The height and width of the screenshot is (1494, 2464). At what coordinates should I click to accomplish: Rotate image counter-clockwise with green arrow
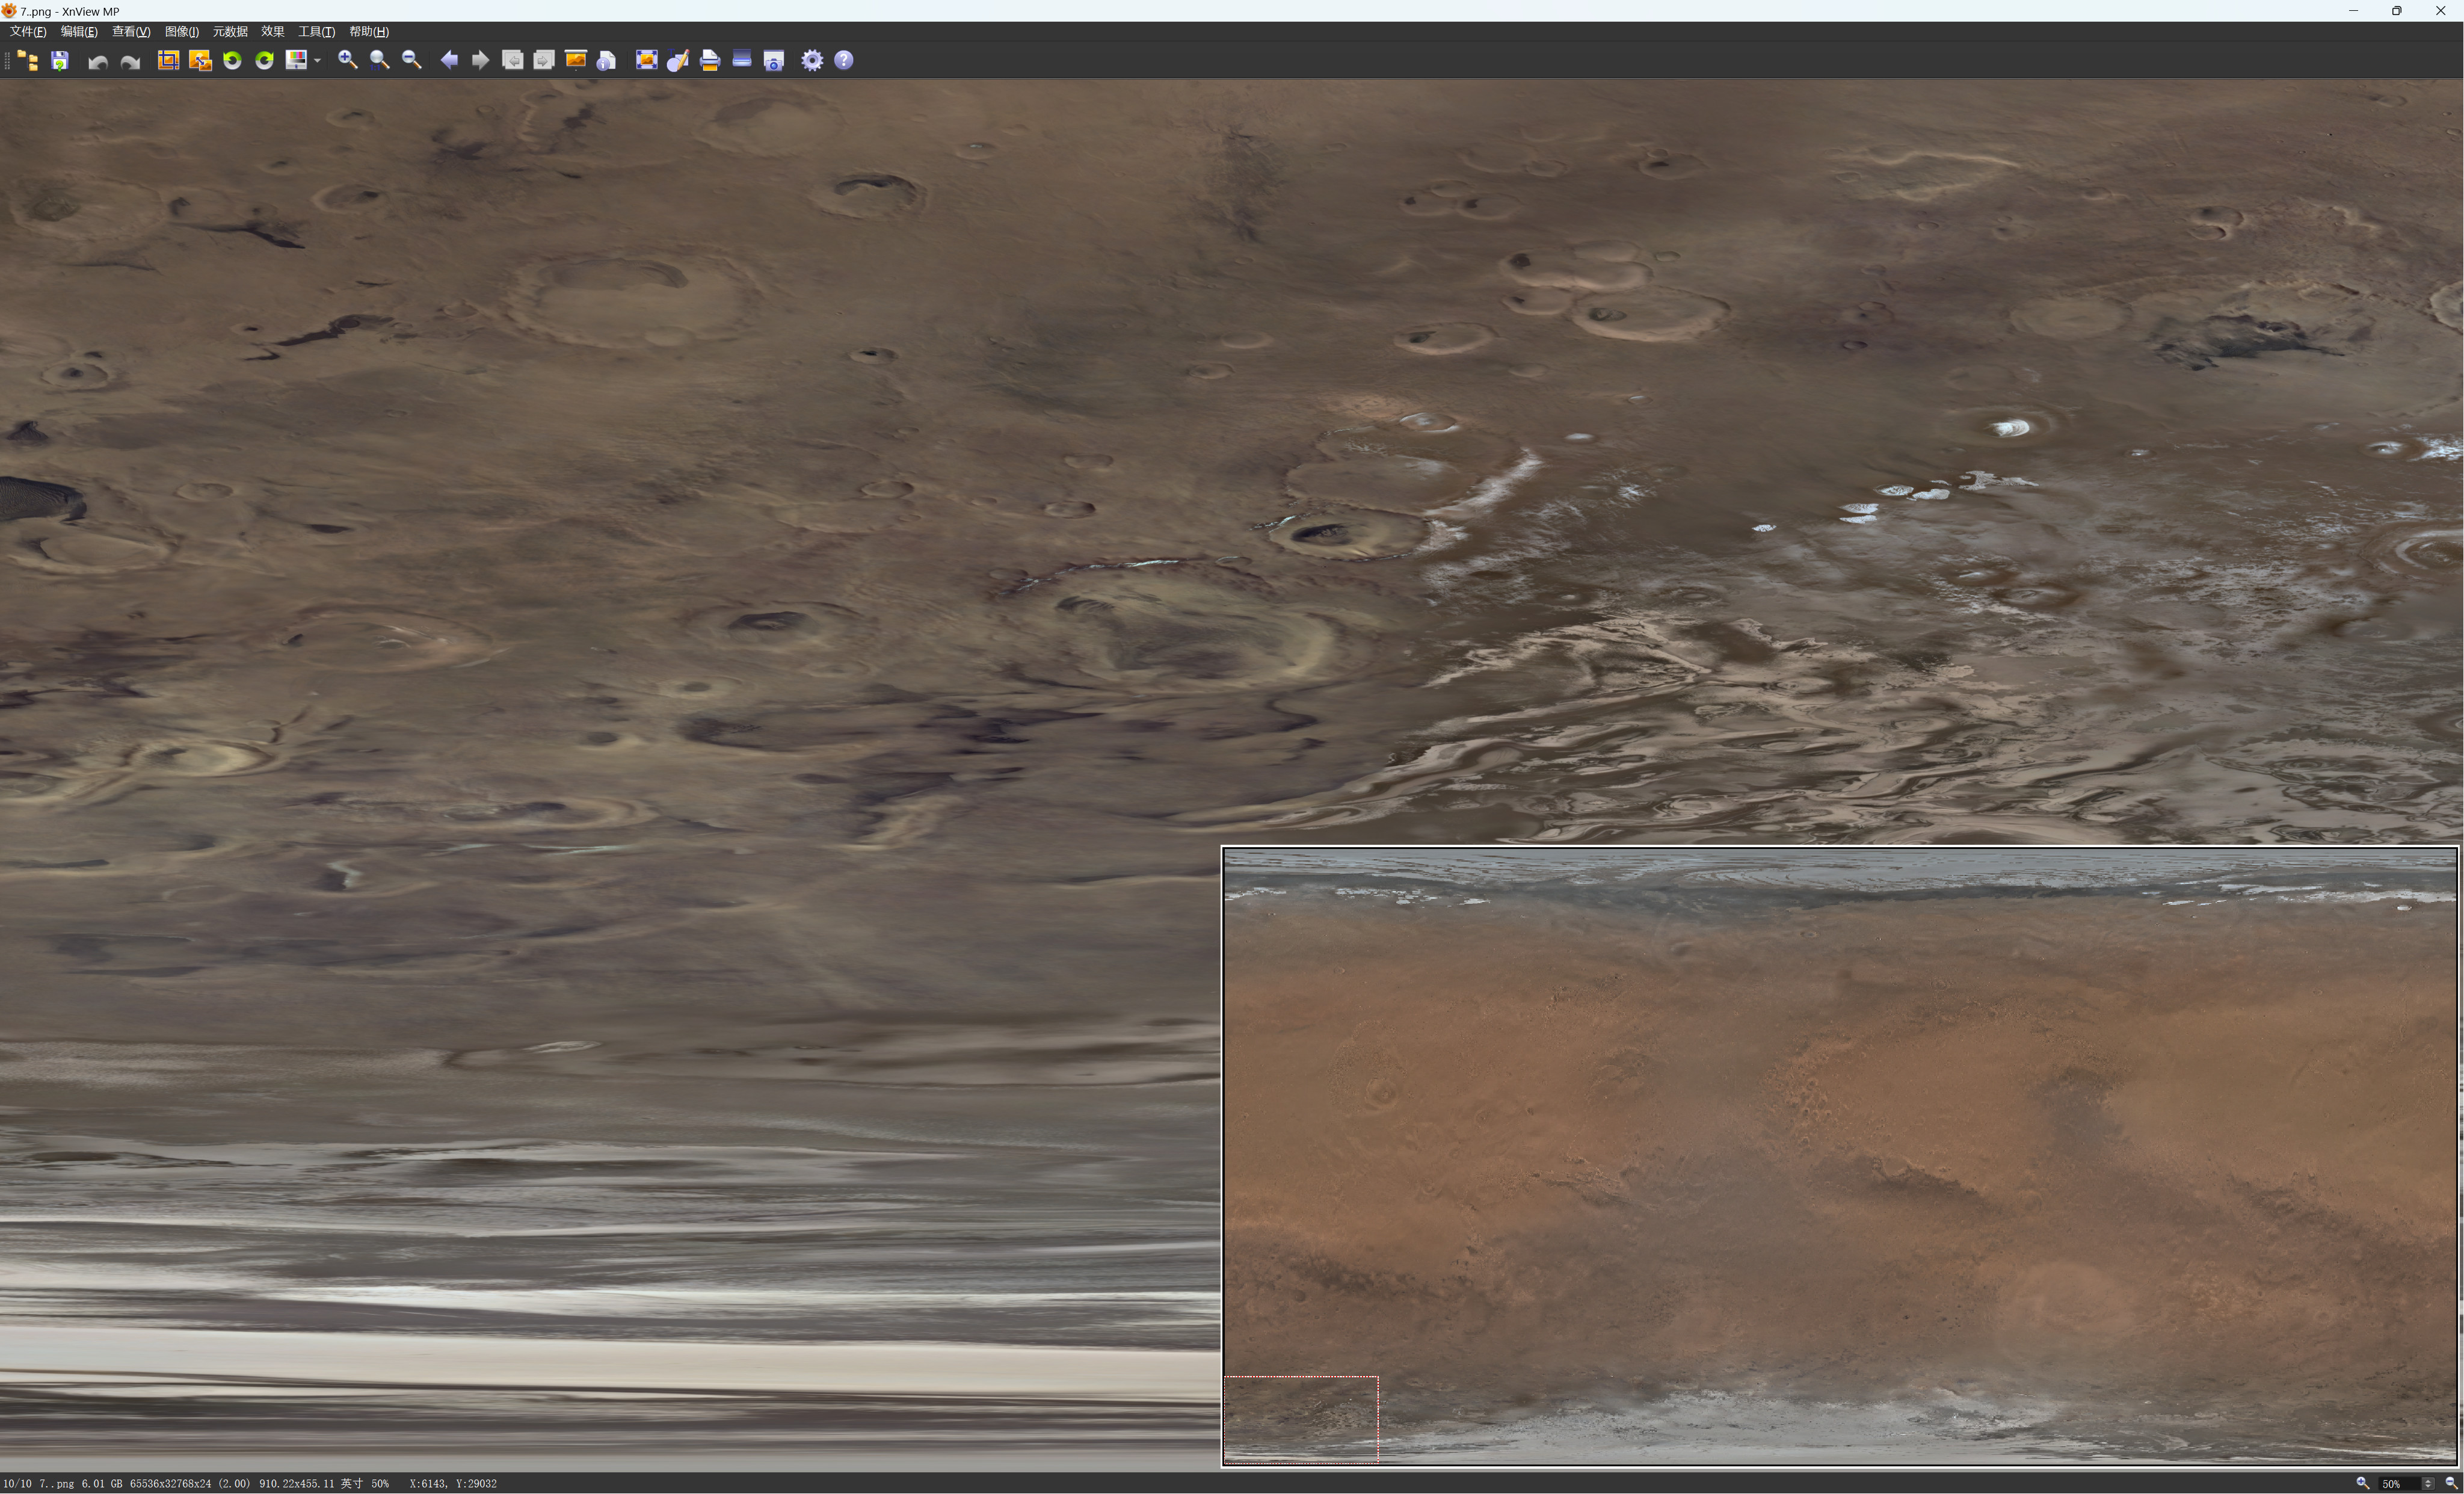click(232, 61)
